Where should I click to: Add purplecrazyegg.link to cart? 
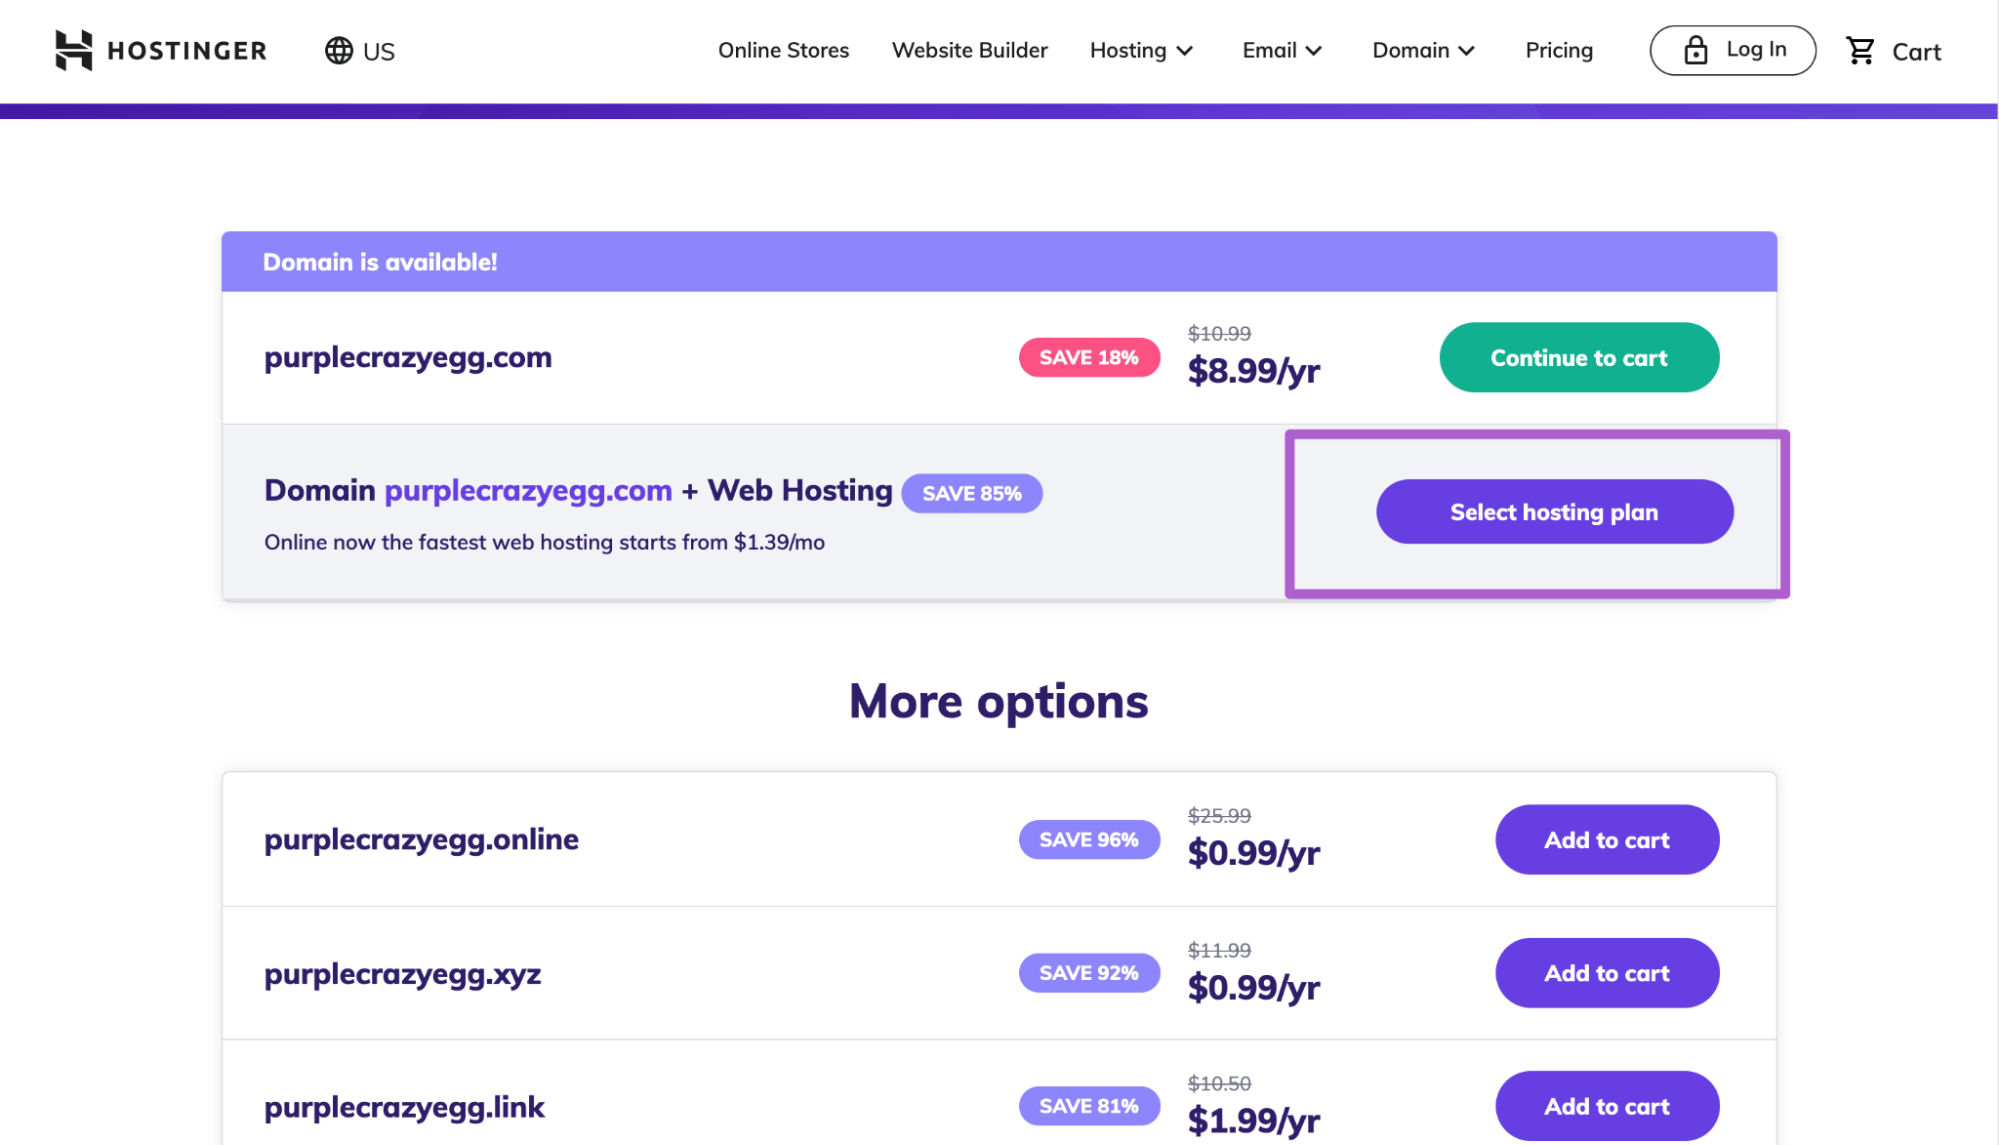[1606, 1105]
